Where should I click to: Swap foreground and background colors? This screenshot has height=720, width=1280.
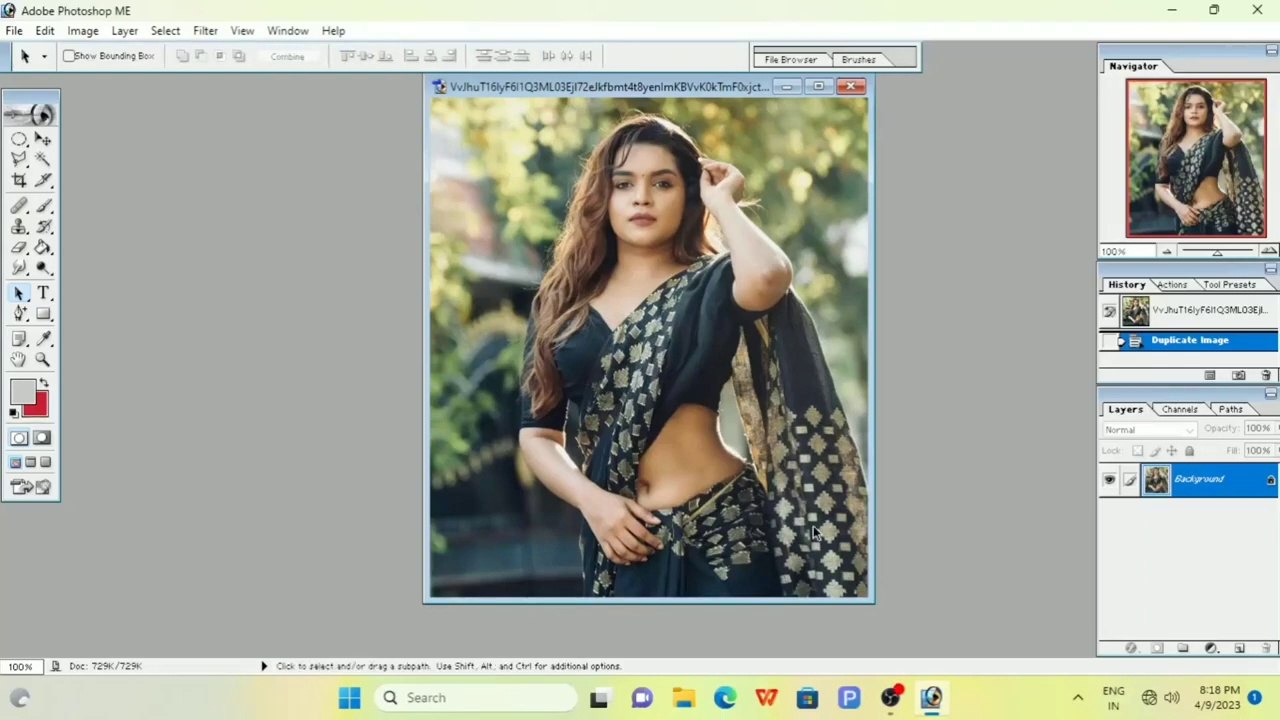click(x=43, y=385)
